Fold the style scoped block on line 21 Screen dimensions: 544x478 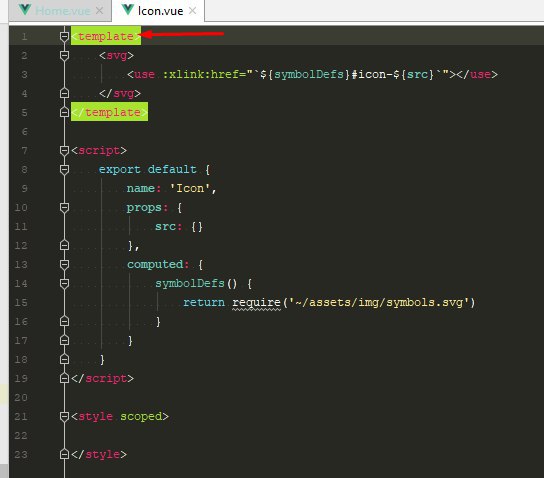(x=64, y=416)
